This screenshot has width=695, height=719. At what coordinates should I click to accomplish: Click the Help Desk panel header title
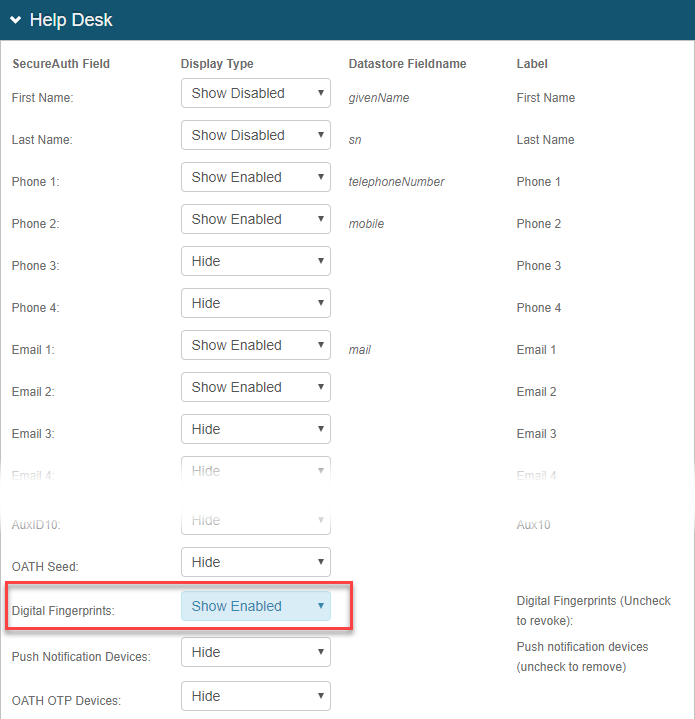[71, 20]
